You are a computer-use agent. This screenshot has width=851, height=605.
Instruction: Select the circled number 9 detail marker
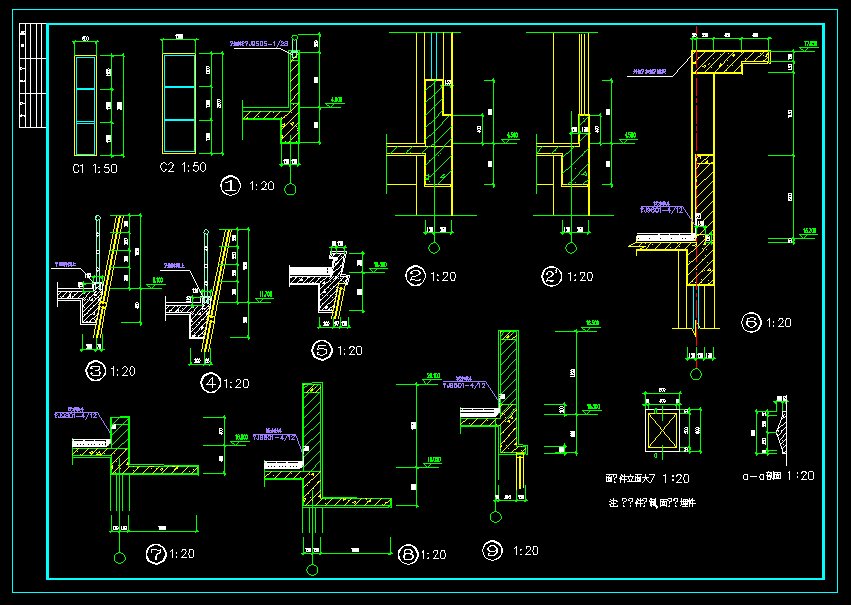coord(491,550)
